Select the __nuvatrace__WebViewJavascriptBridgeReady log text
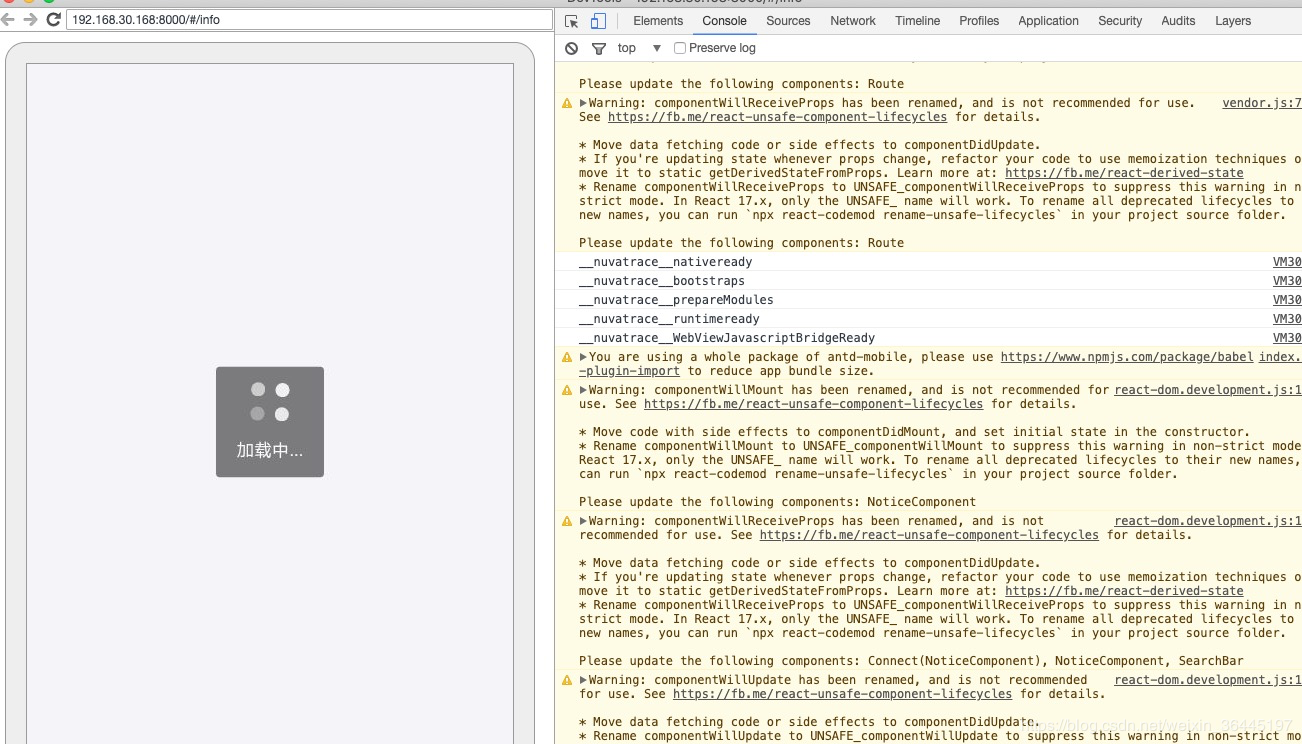The width and height of the screenshot is (1302, 744). (x=727, y=338)
